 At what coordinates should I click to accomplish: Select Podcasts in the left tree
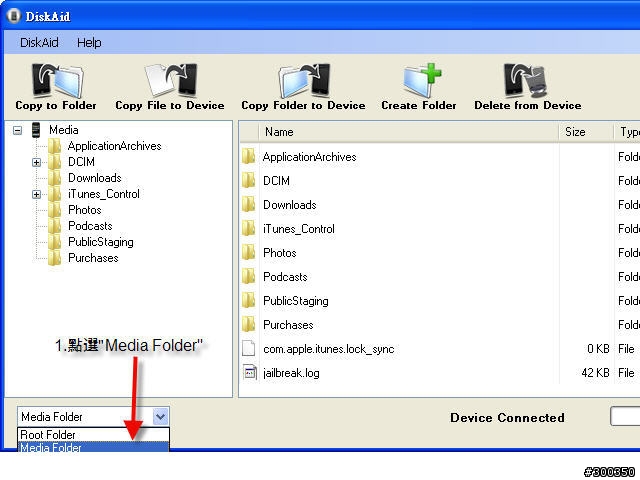[90, 226]
